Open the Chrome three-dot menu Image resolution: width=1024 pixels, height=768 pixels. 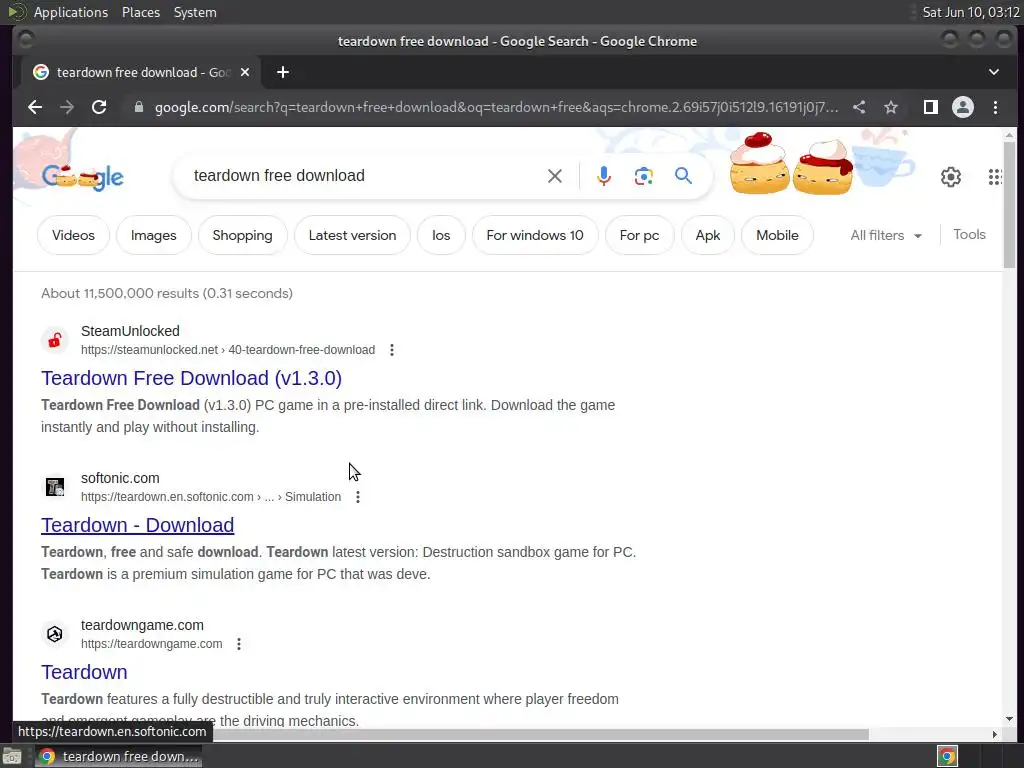pos(995,107)
